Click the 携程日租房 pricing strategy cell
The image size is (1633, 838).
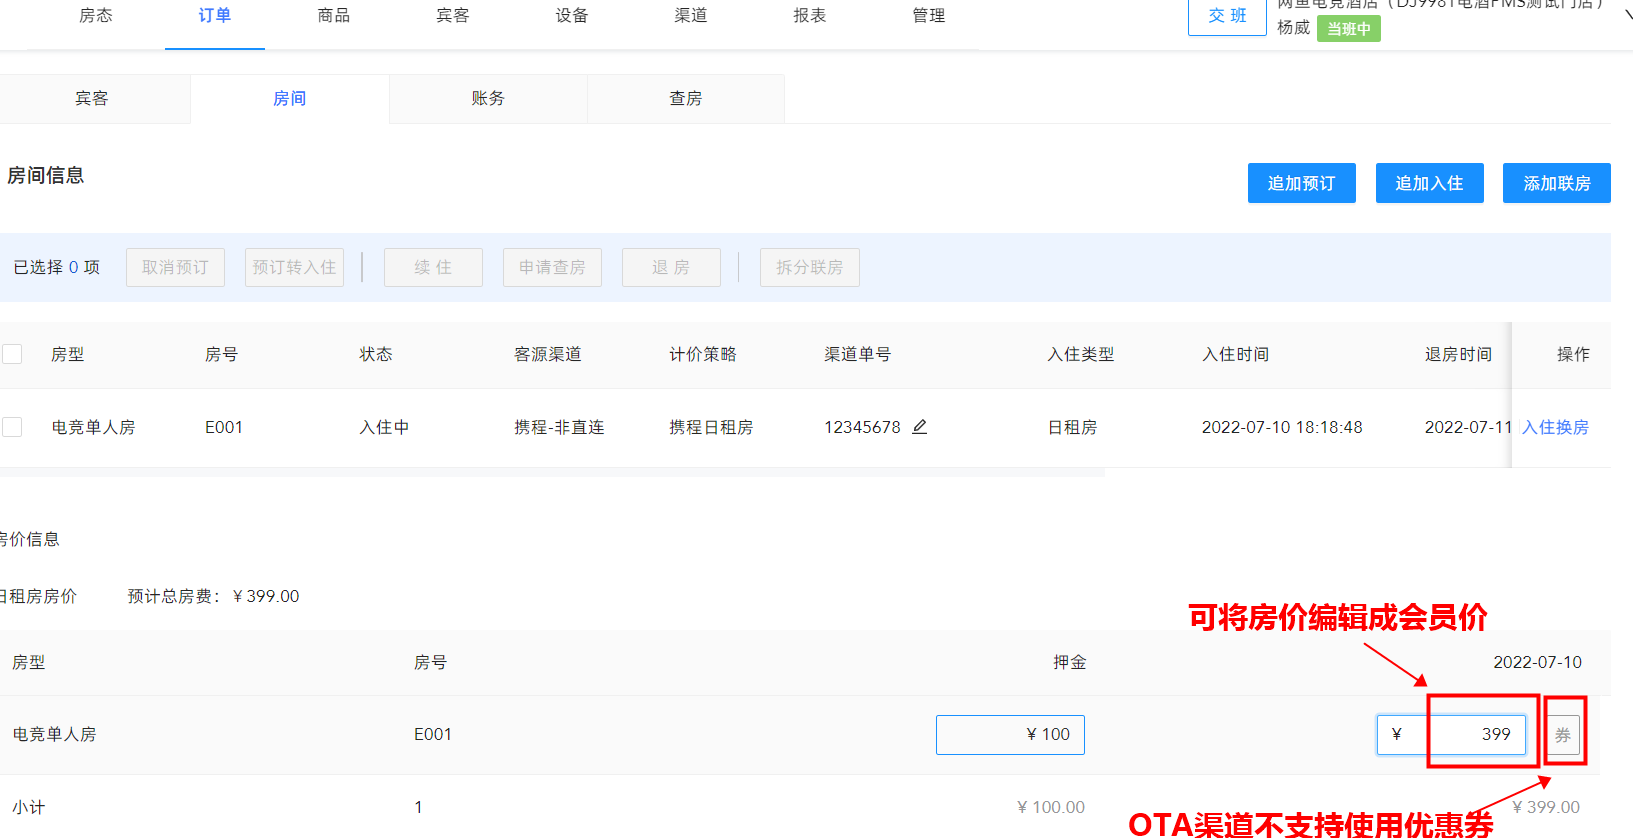[x=711, y=427]
